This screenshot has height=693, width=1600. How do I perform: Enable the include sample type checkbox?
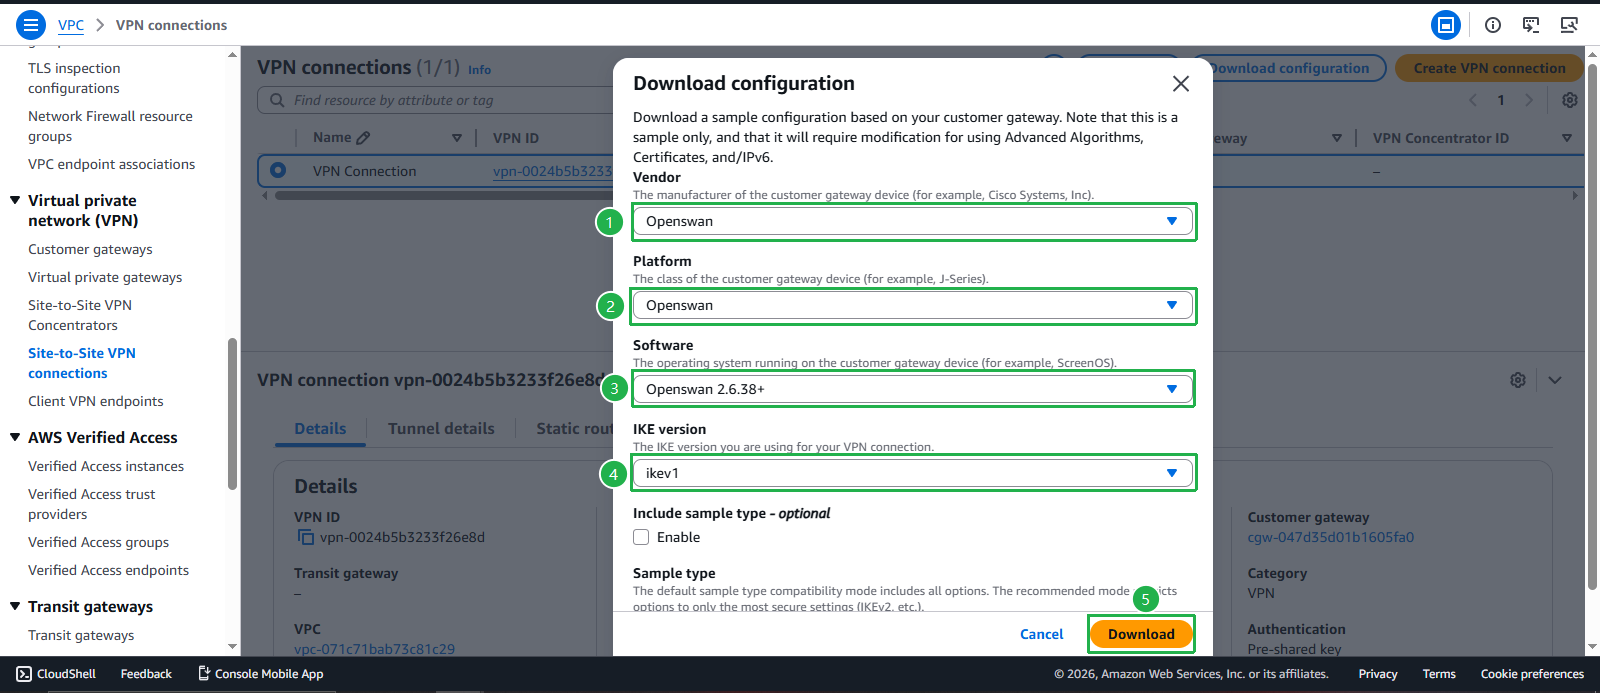point(641,537)
